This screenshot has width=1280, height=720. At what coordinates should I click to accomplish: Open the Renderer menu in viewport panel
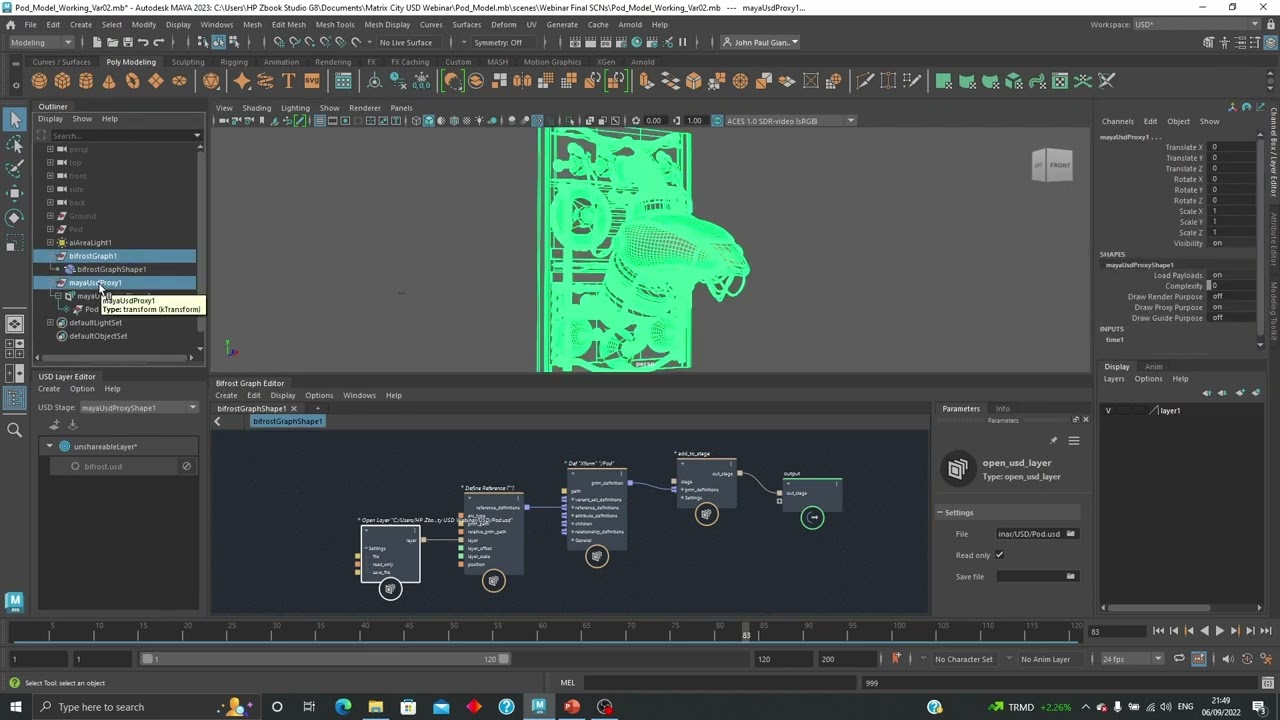tap(365, 108)
